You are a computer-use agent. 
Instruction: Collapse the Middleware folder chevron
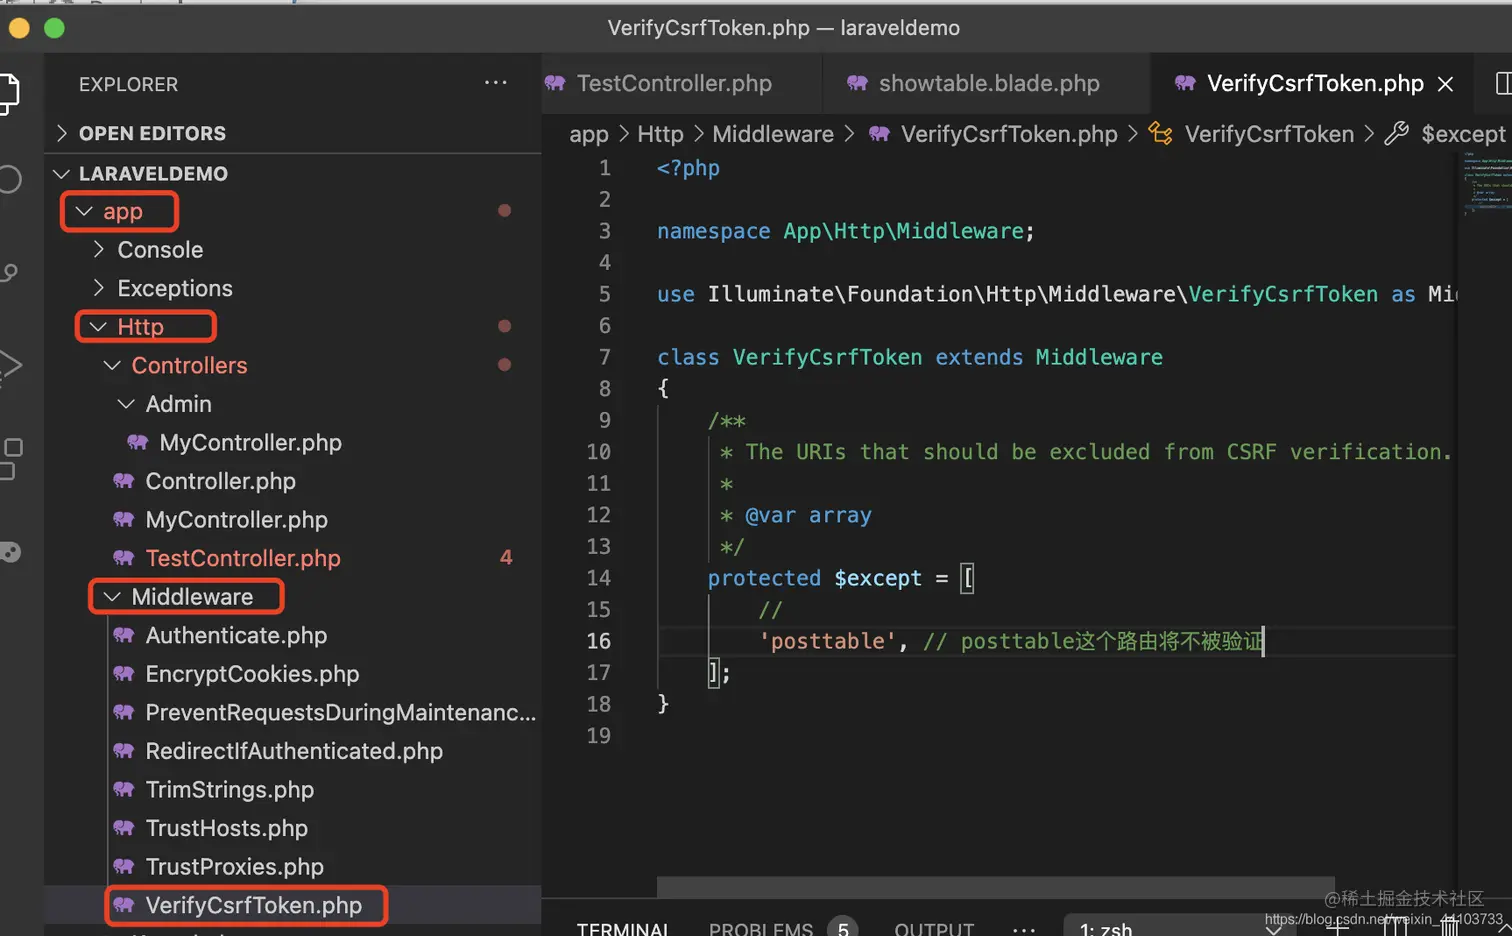(112, 597)
